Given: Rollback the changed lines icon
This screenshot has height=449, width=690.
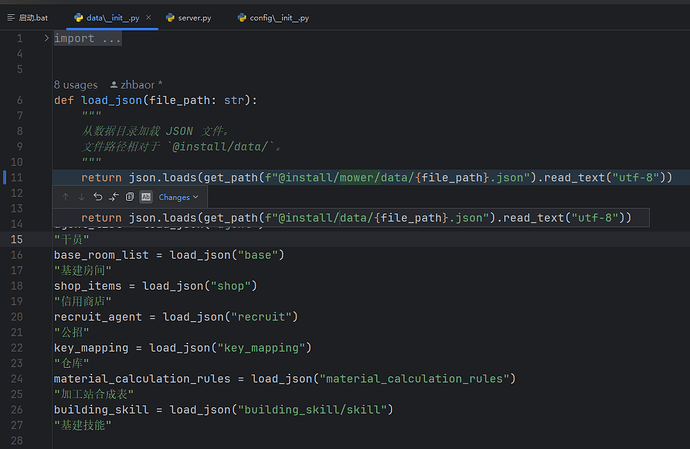Looking at the screenshot, I should 98,197.
